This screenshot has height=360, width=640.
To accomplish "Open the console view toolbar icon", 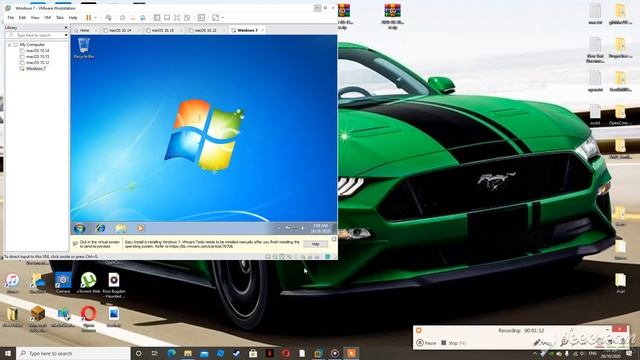I will tap(201, 18).
